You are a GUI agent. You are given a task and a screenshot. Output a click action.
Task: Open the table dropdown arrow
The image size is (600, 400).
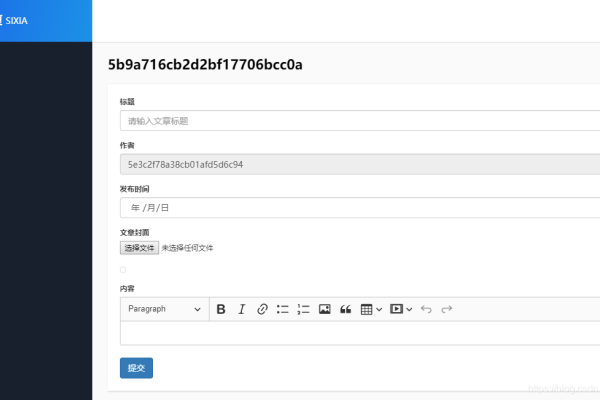[x=379, y=309]
